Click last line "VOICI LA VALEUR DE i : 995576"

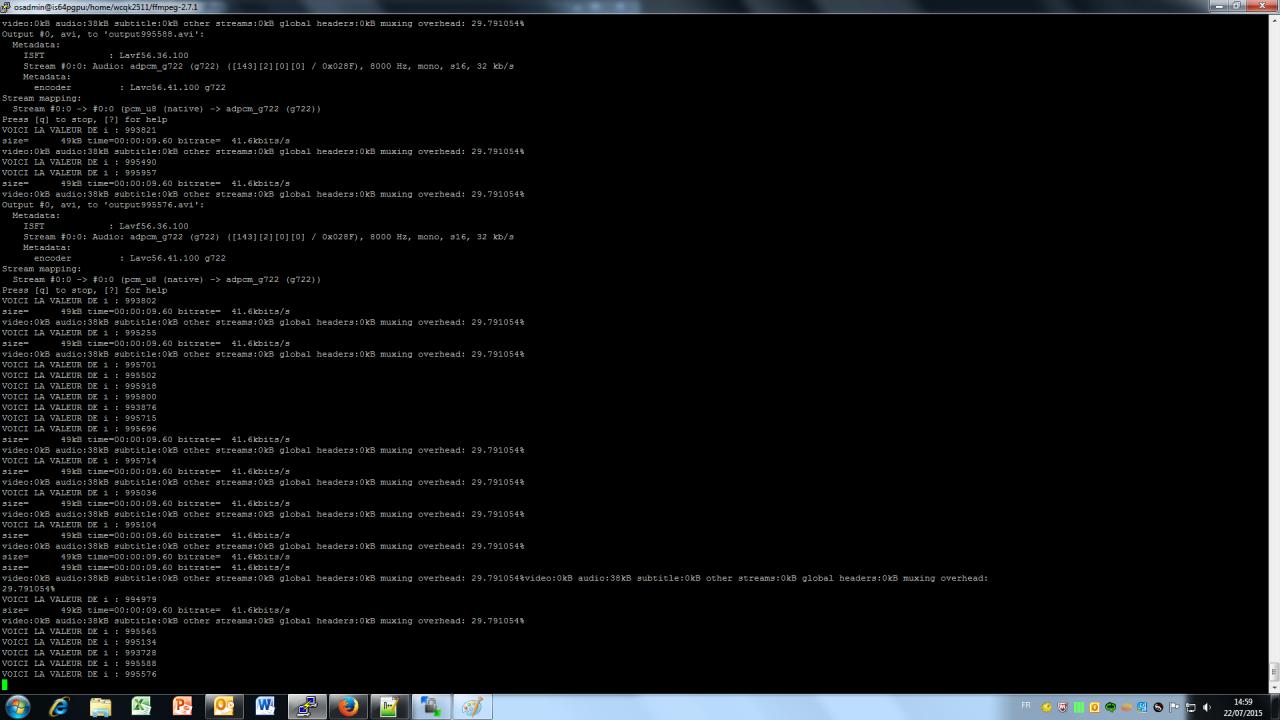pos(79,674)
